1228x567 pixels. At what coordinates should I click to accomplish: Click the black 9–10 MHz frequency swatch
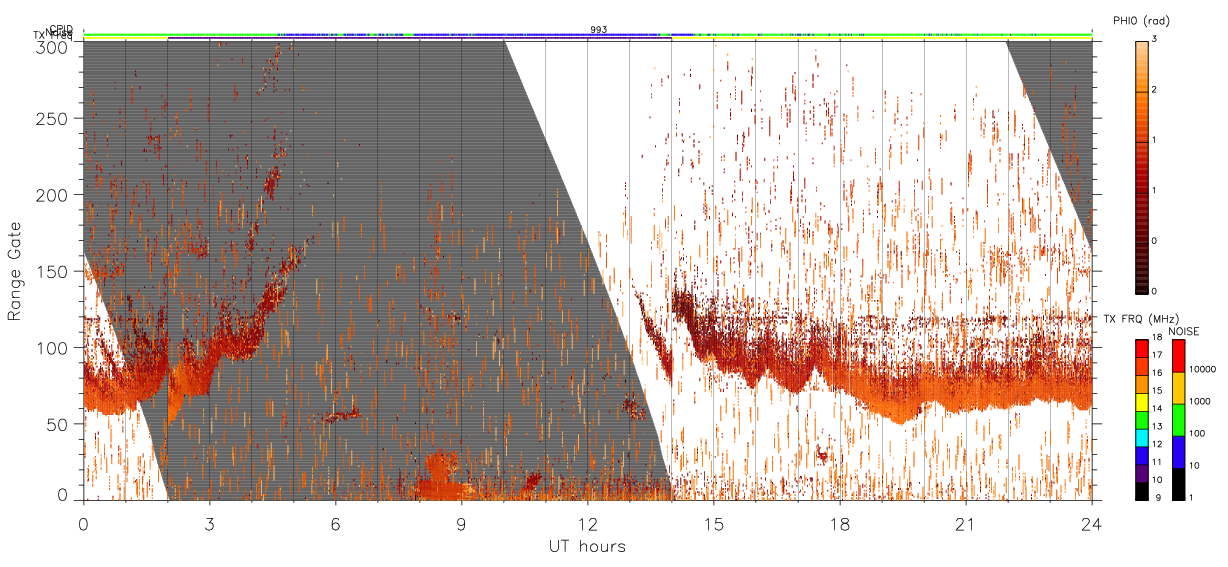click(x=1141, y=492)
